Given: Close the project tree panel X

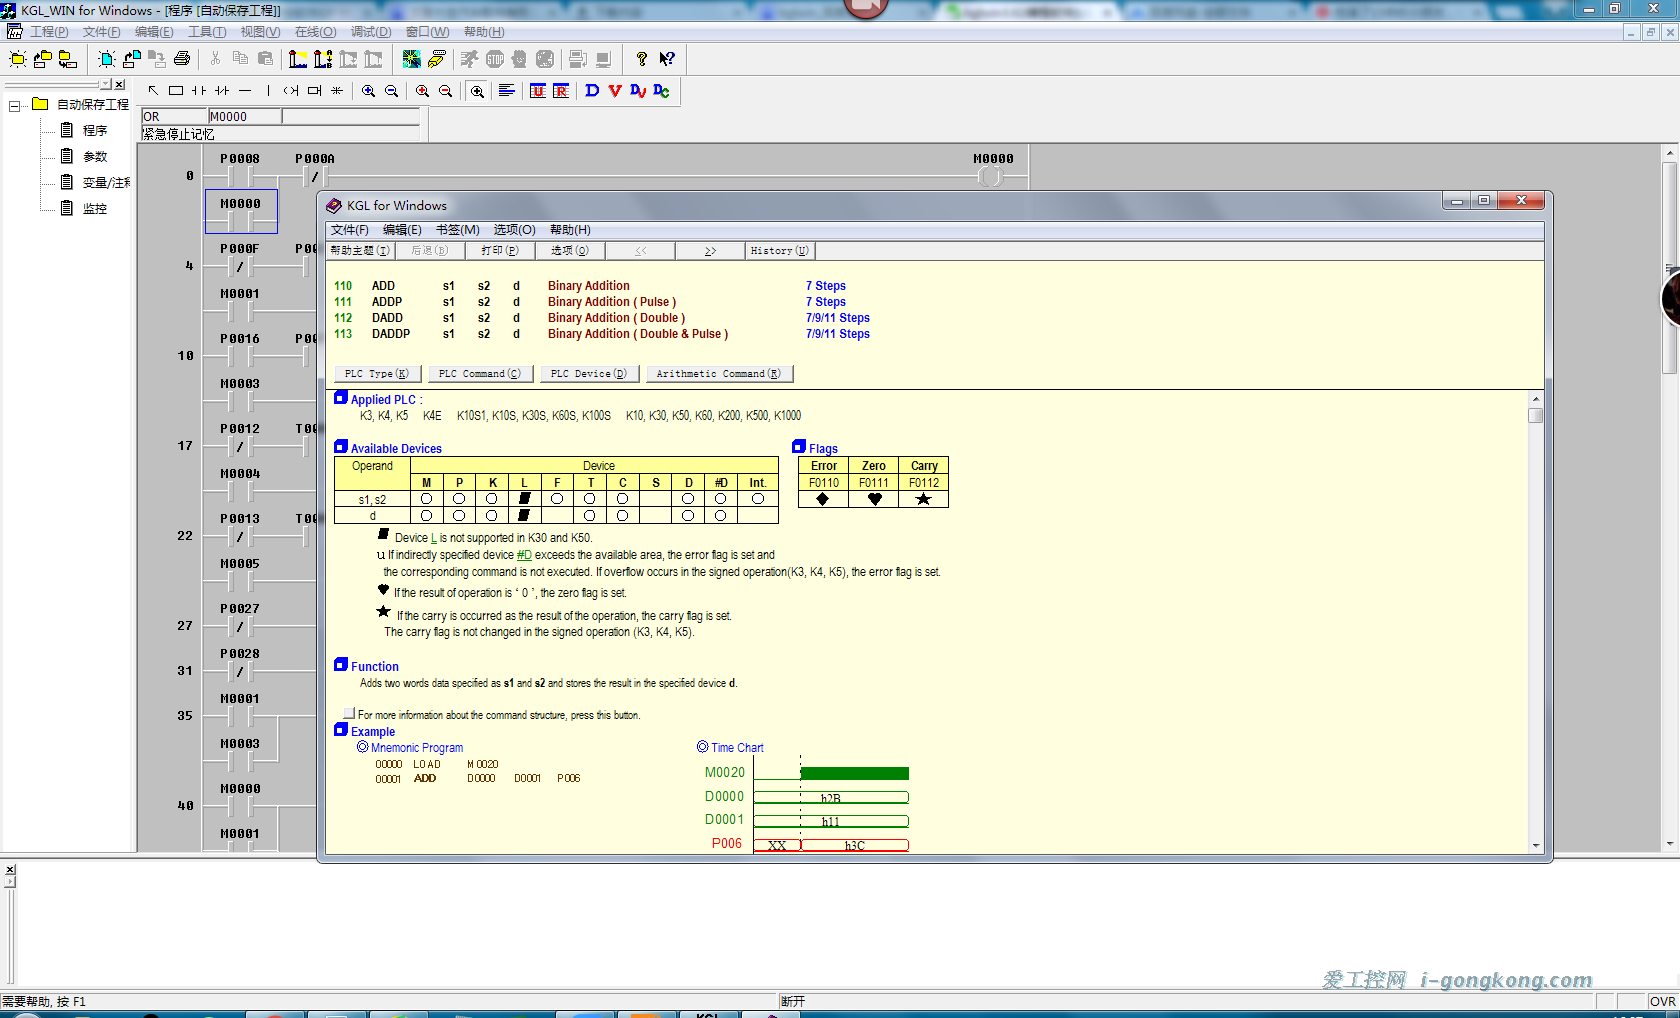Looking at the screenshot, I should (120, 84).
